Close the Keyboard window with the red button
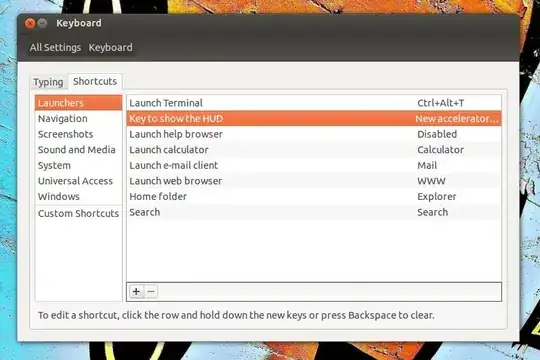This screenshot has width=540, height=360. (30, 23)
